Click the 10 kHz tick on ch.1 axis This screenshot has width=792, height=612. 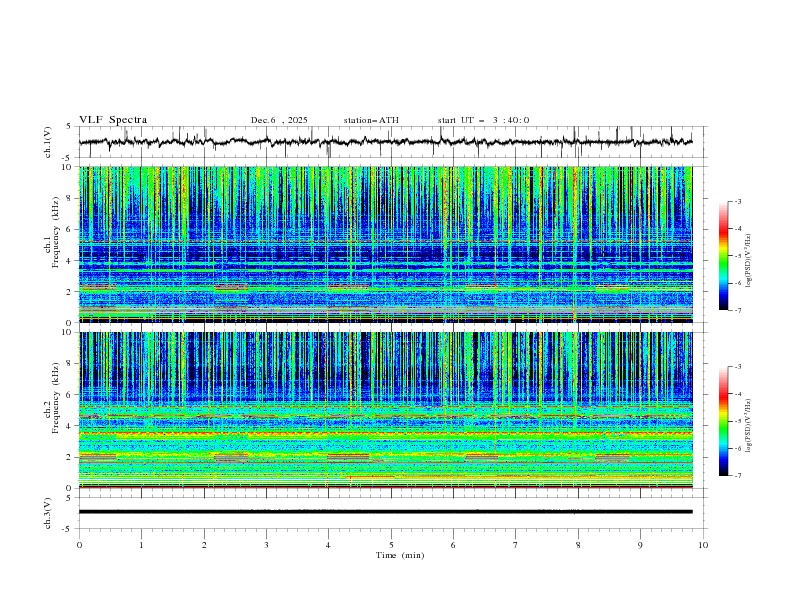(68, 168)
